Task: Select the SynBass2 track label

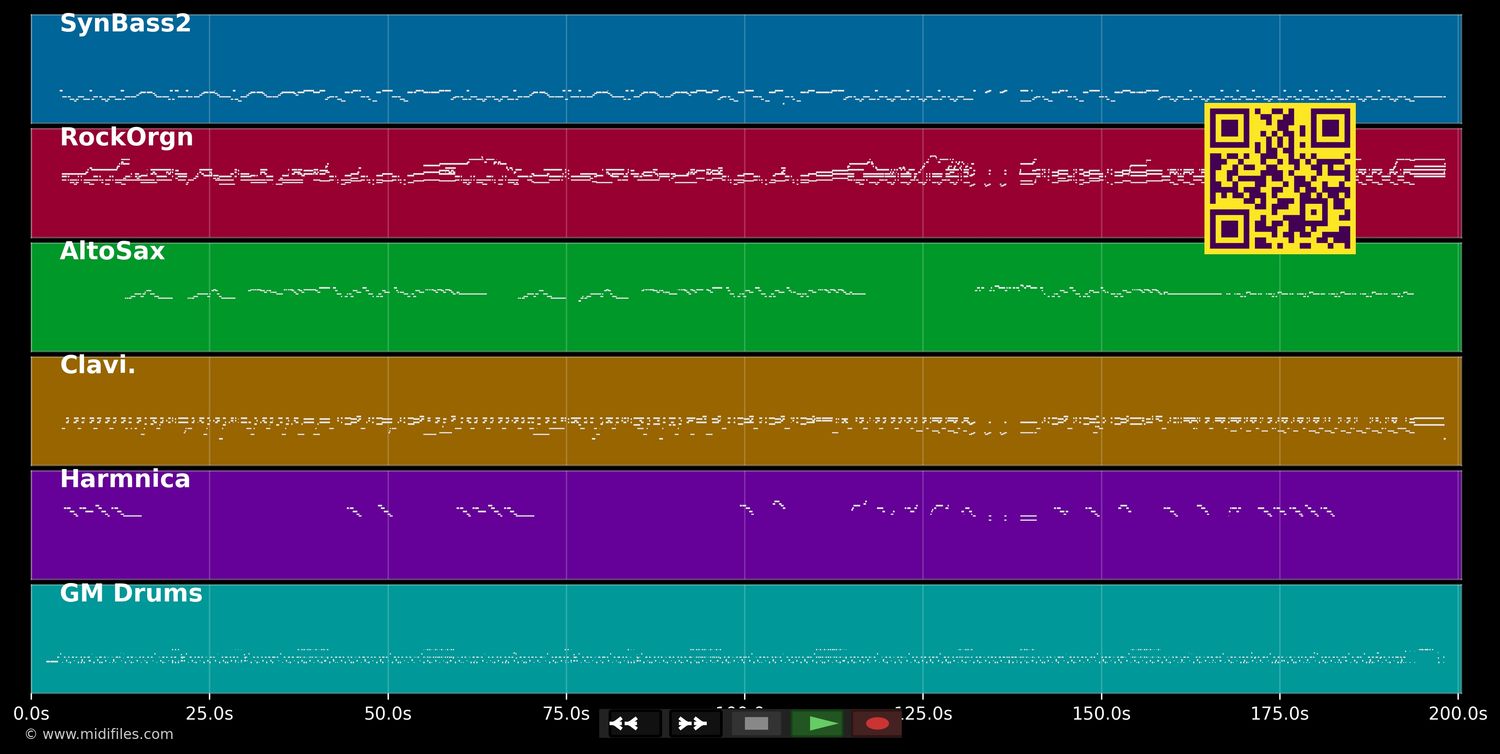Action: click(125, 24)
